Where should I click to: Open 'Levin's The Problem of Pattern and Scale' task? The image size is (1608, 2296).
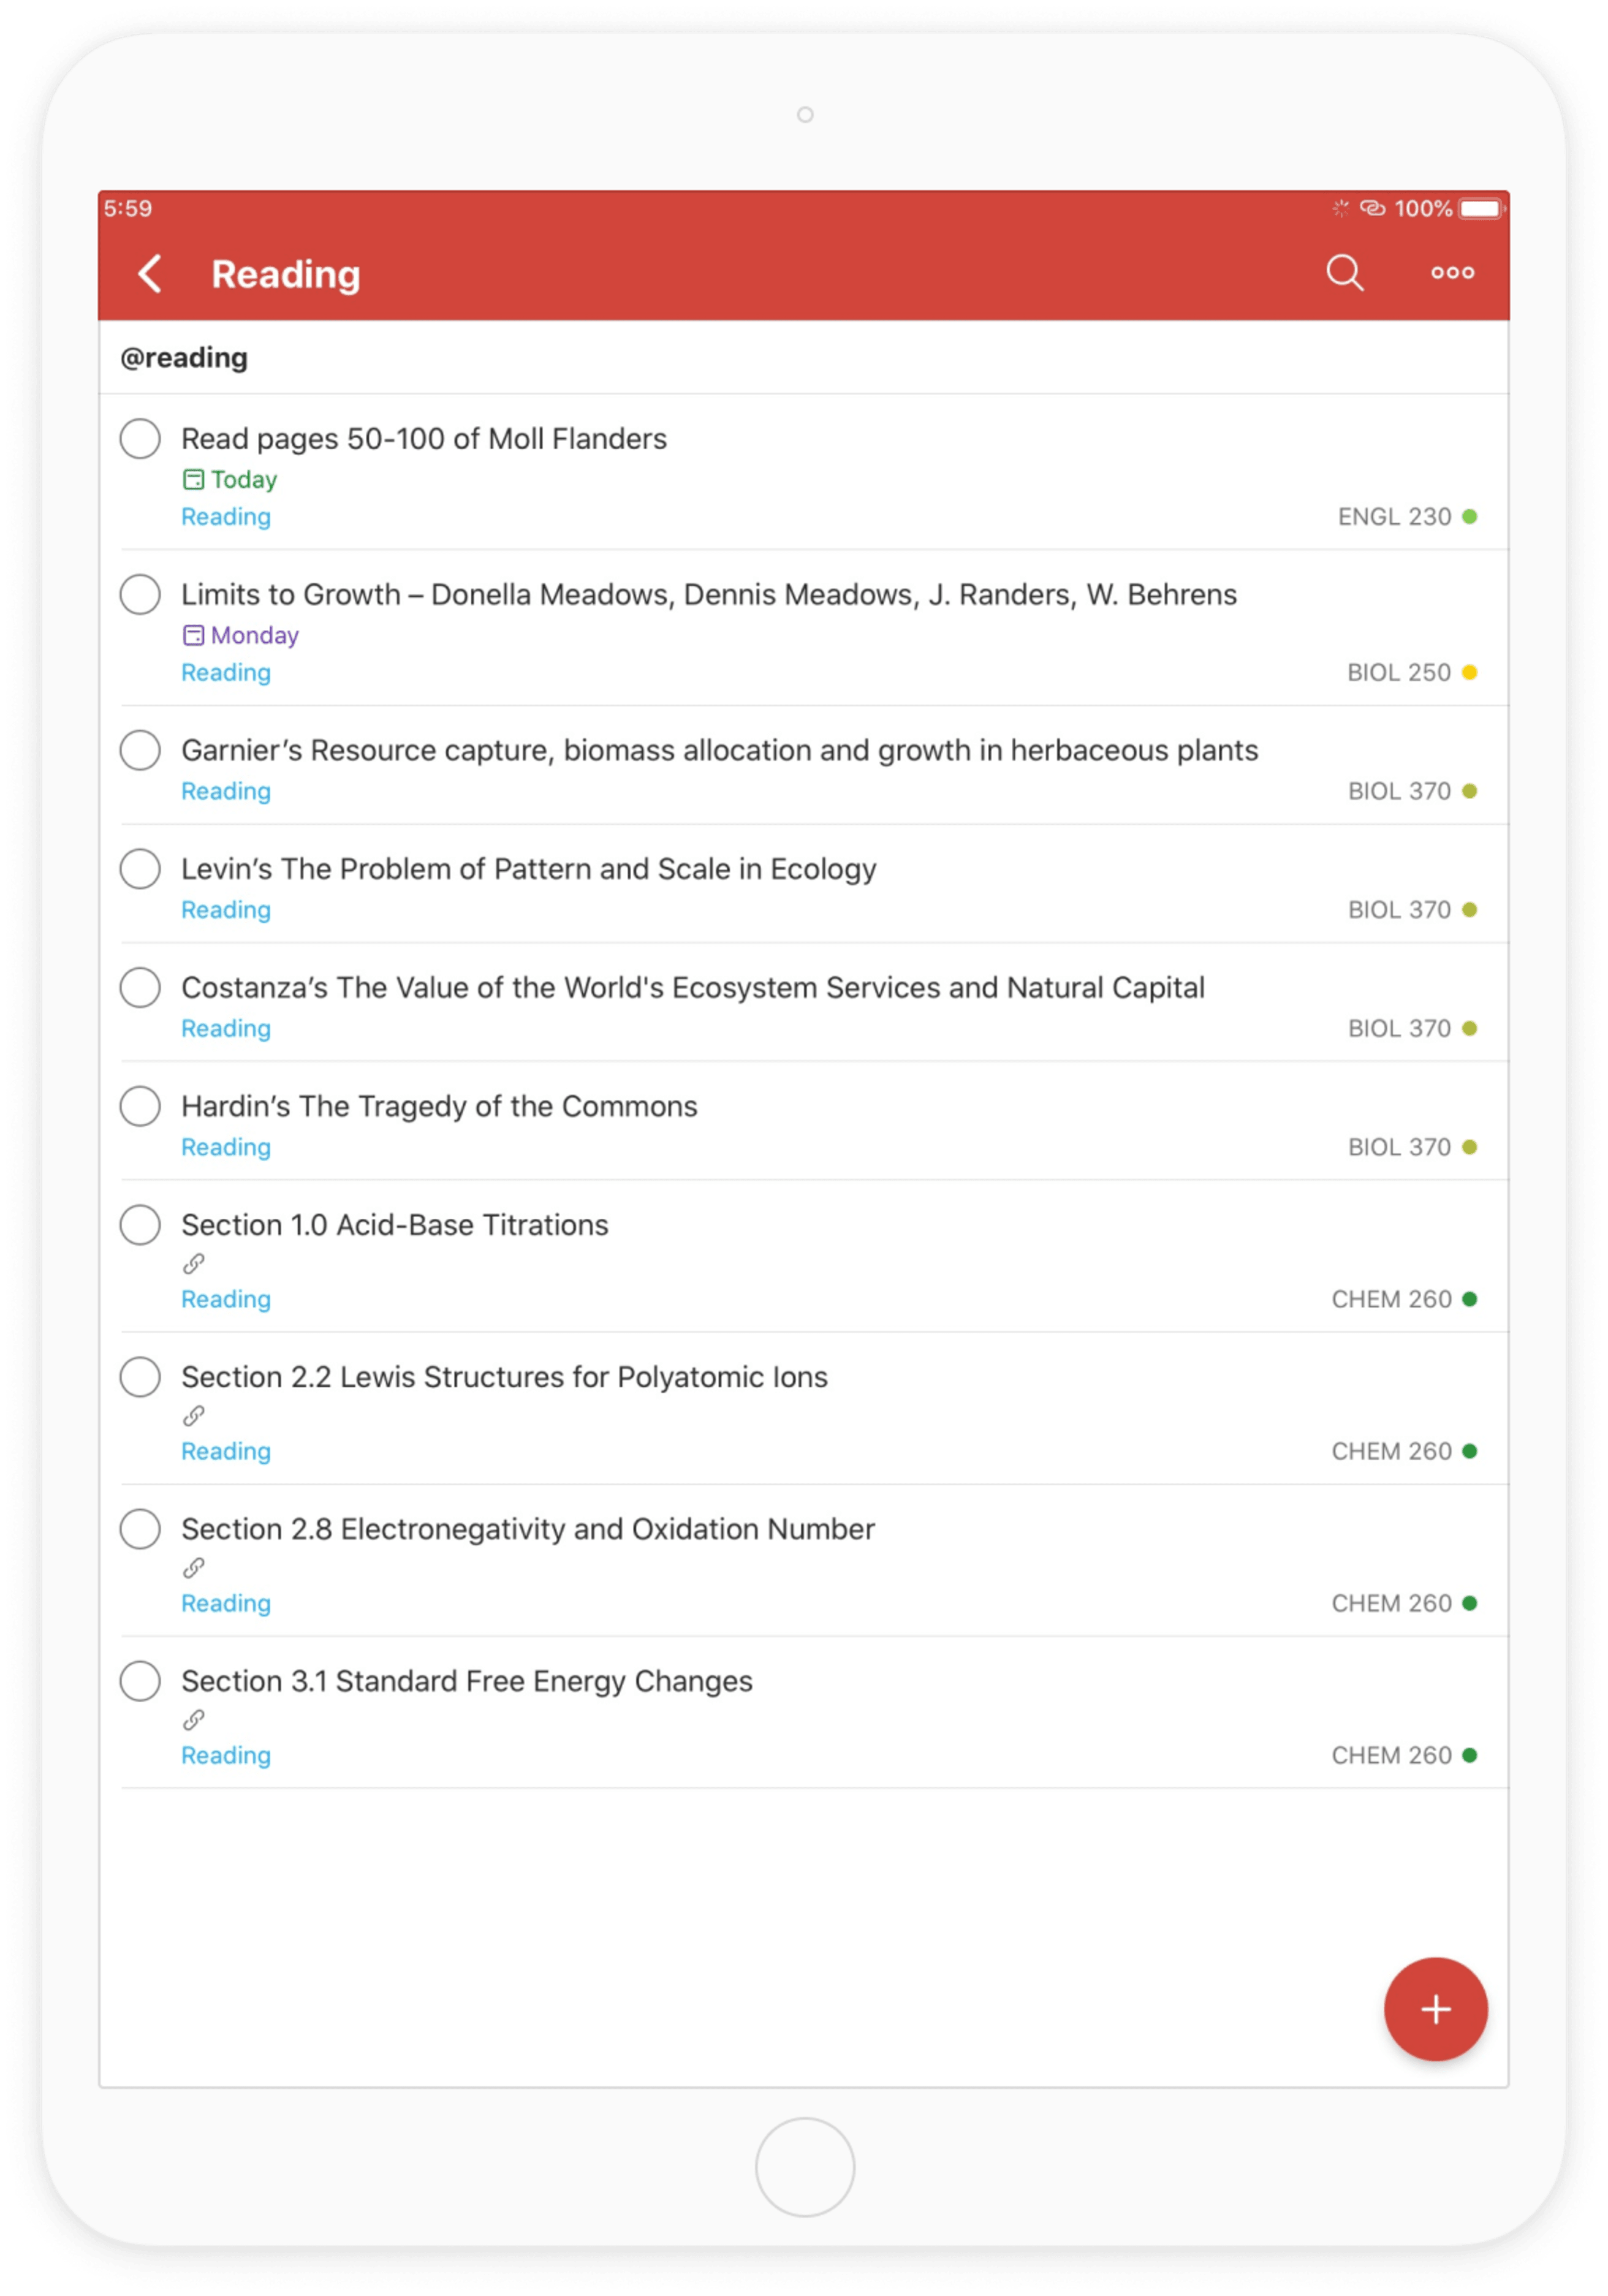click(529, 869)
